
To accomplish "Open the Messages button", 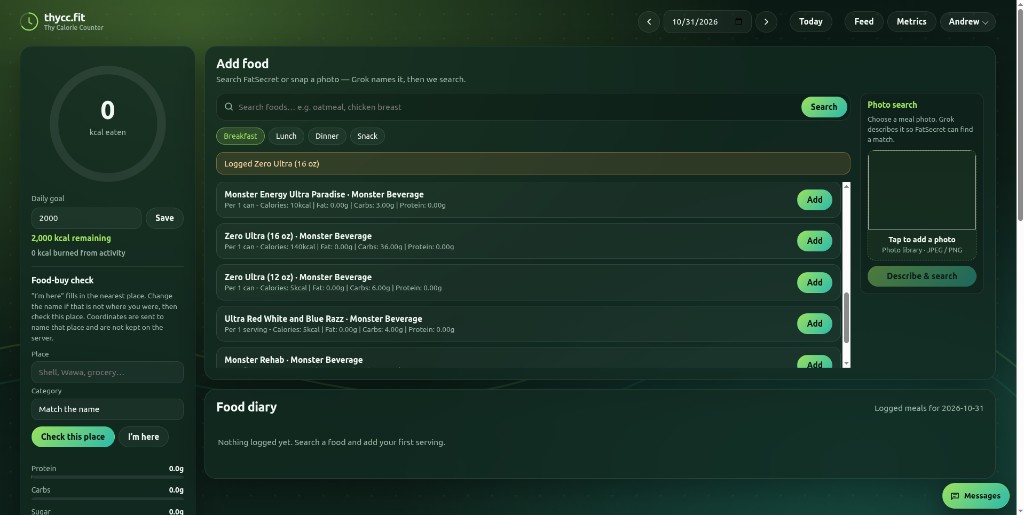I will 976,496.
